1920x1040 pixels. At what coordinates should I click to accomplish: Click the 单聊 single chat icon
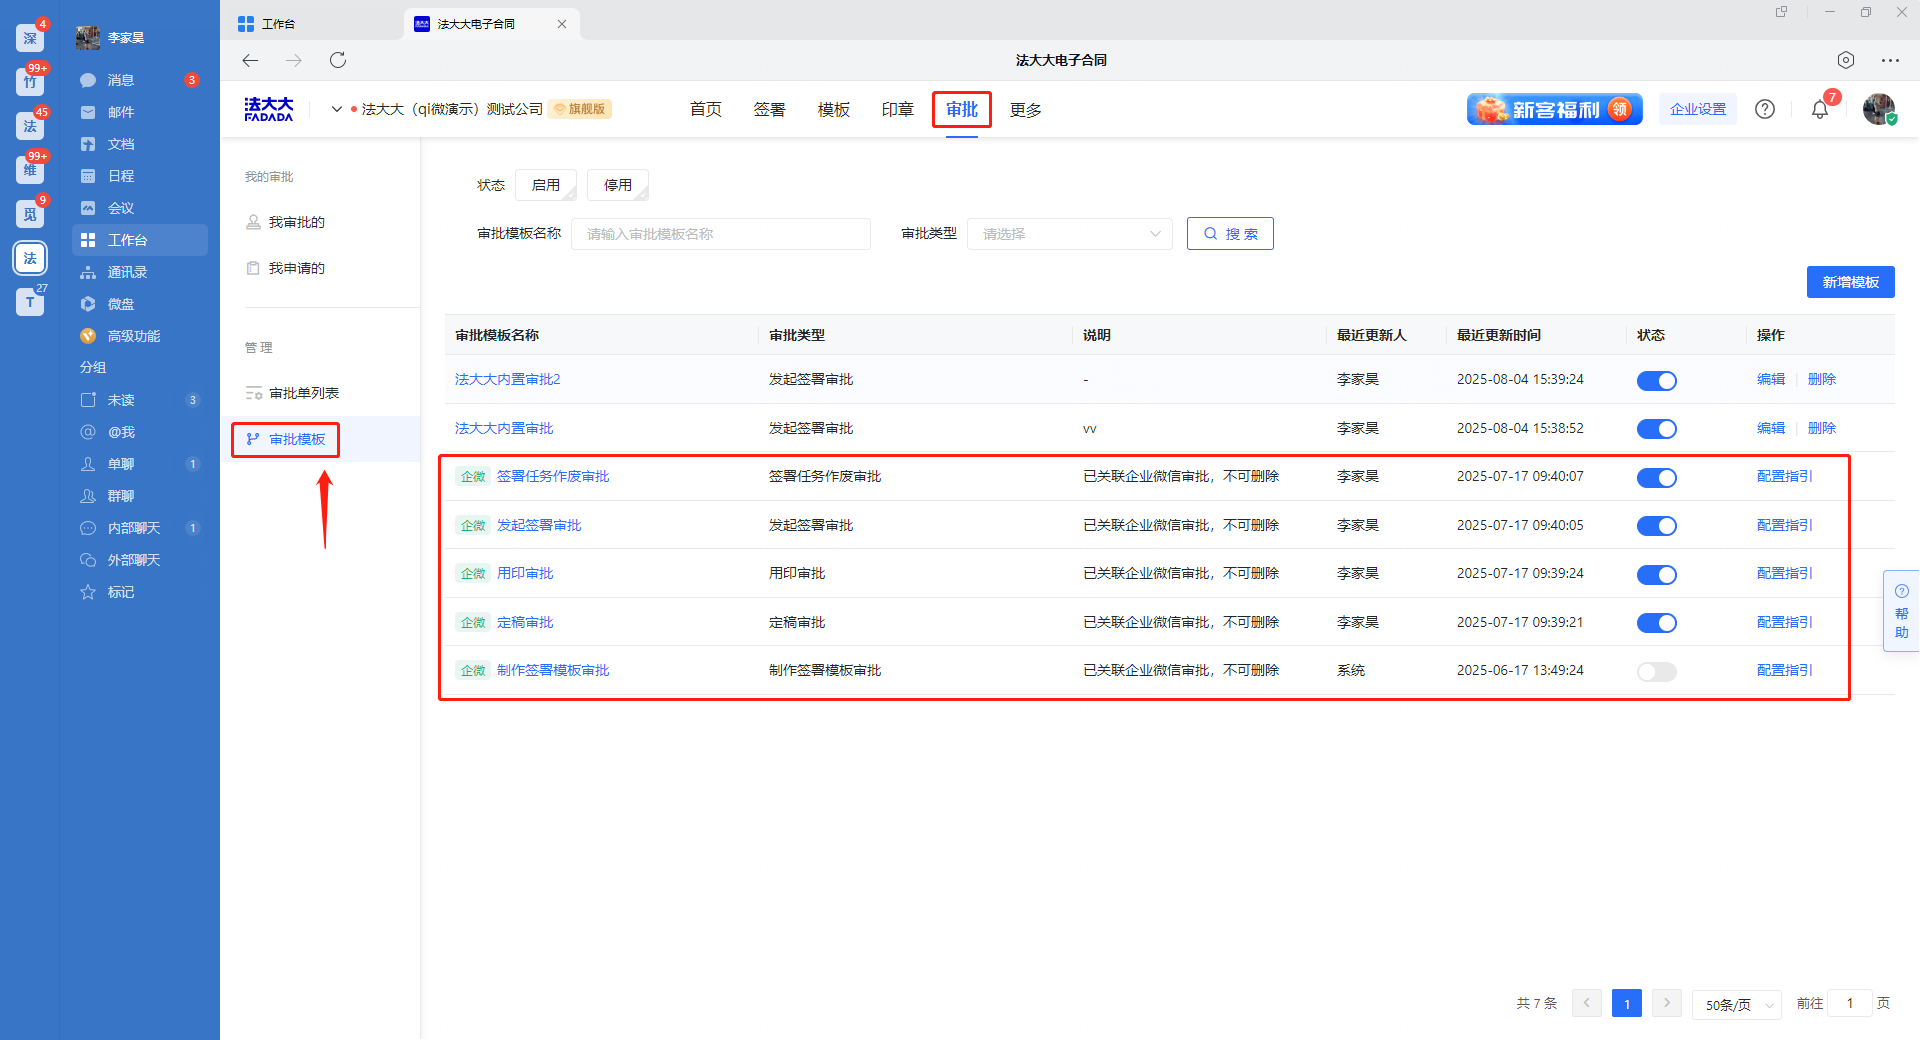tap(88, 464)
